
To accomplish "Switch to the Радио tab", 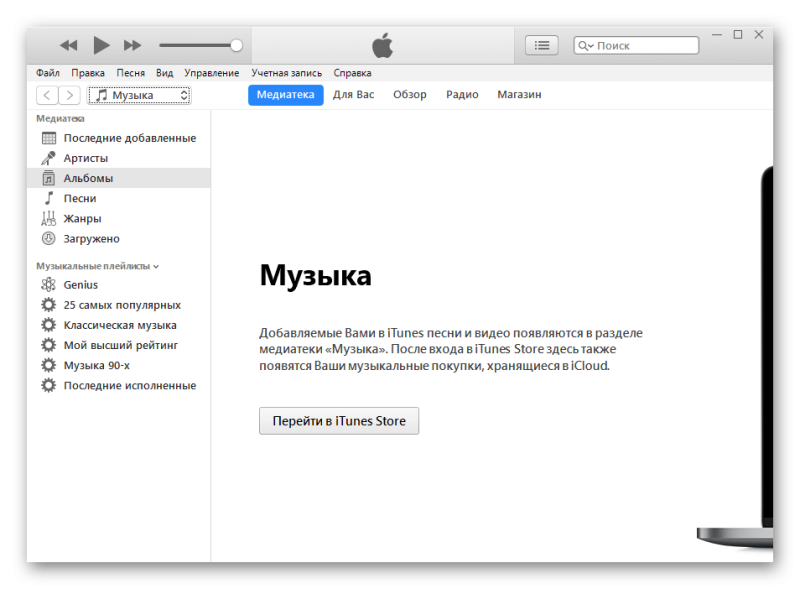I will tap(462, 94).
